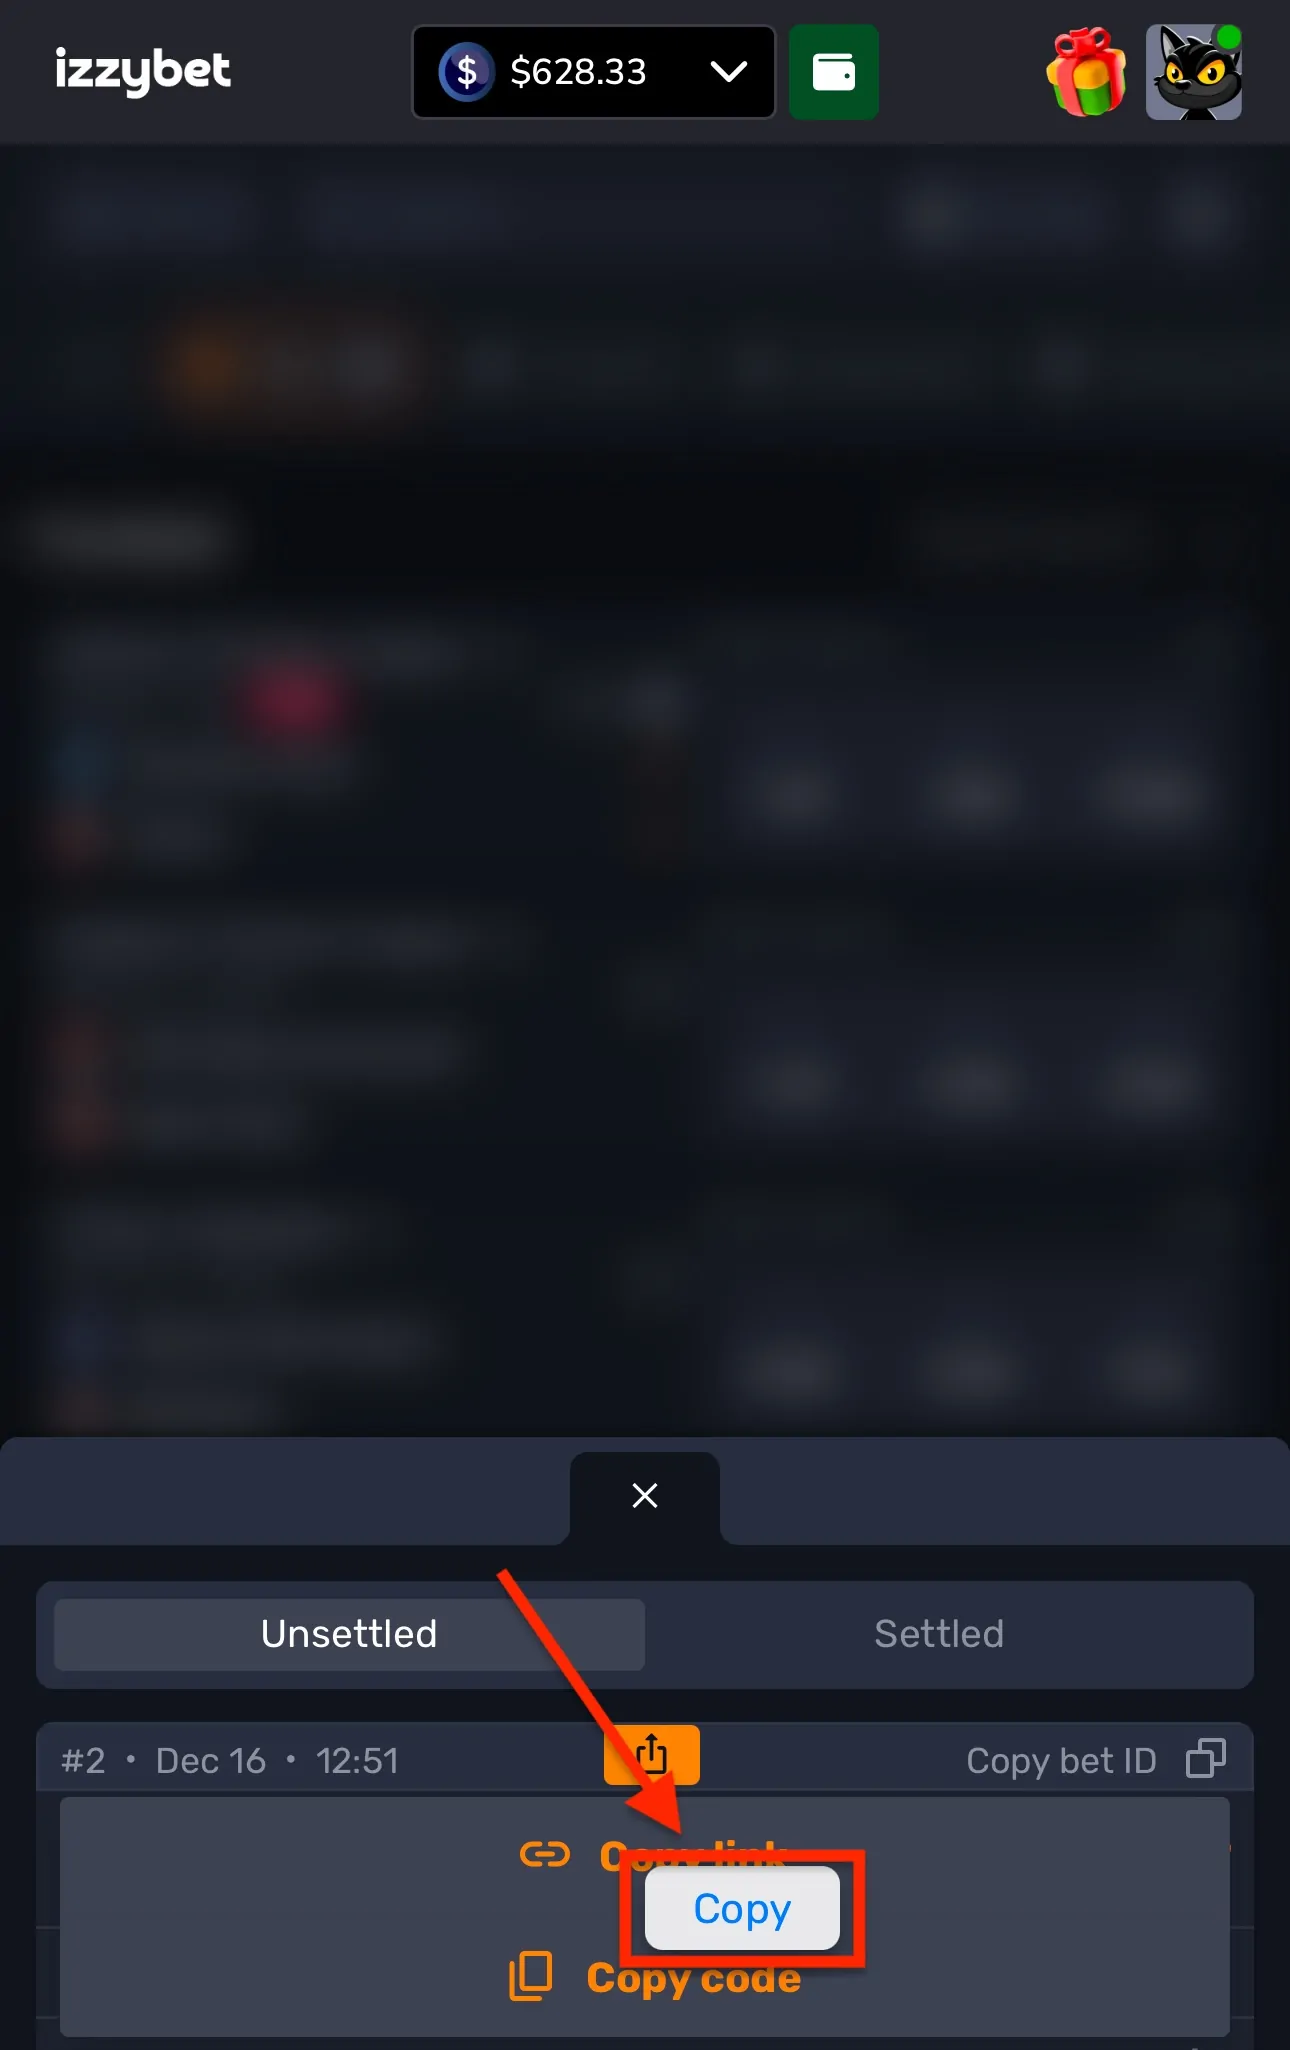This screenshot has height=2050, width=1290.
Task: Click the dollar currency coin icon
Action: tap(466, 72)
